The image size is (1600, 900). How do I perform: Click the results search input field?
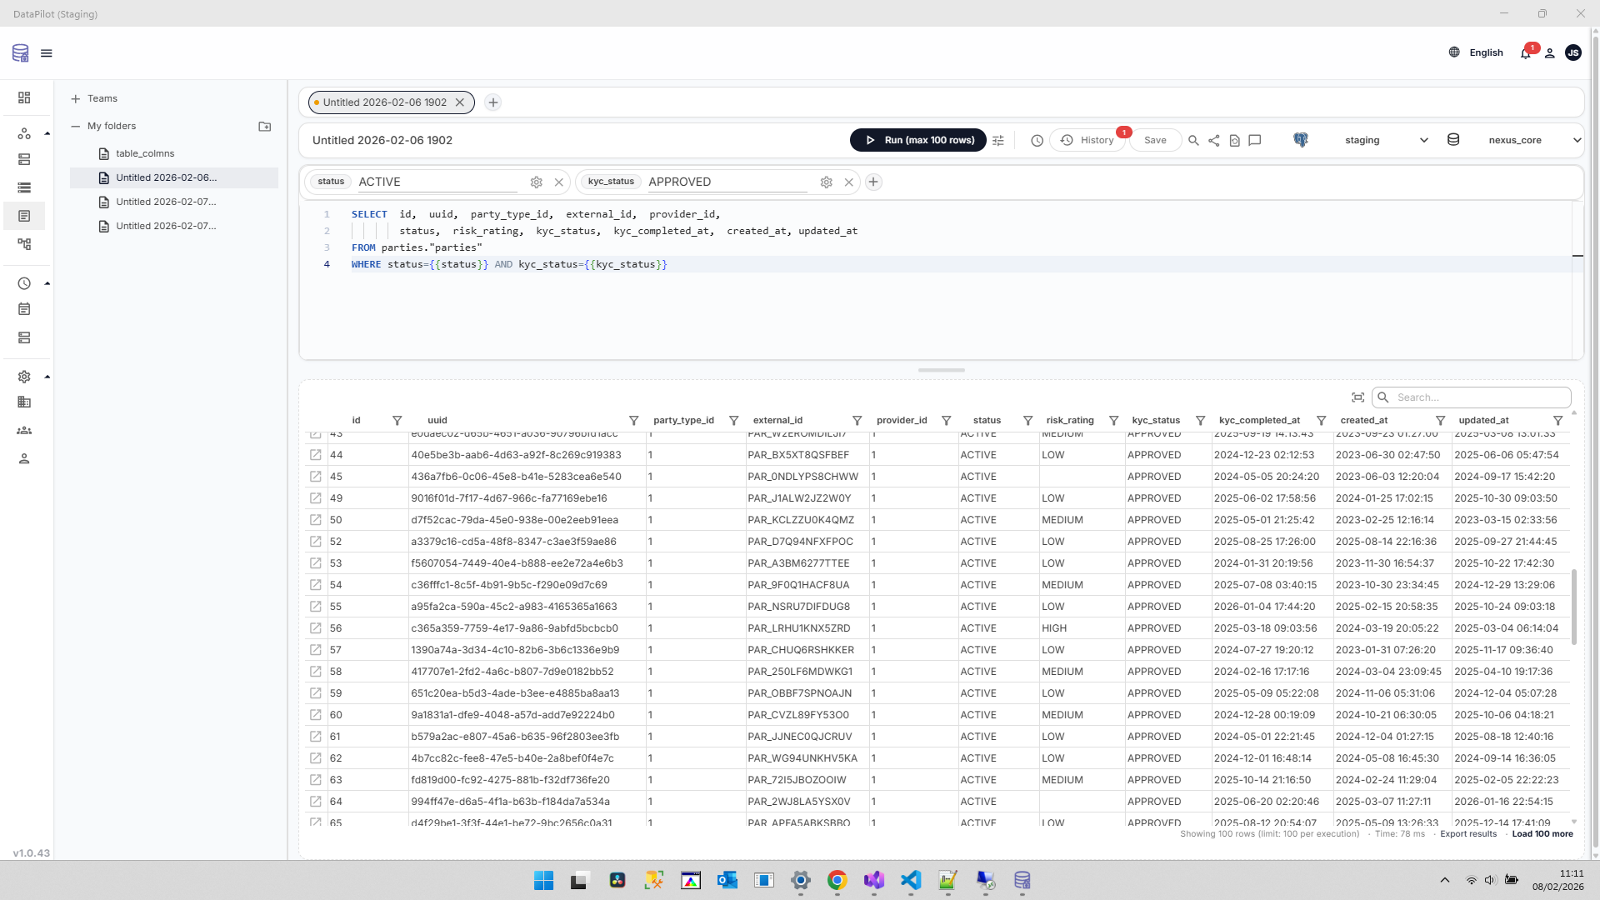pyautogui.click(x=1470, y=397)
